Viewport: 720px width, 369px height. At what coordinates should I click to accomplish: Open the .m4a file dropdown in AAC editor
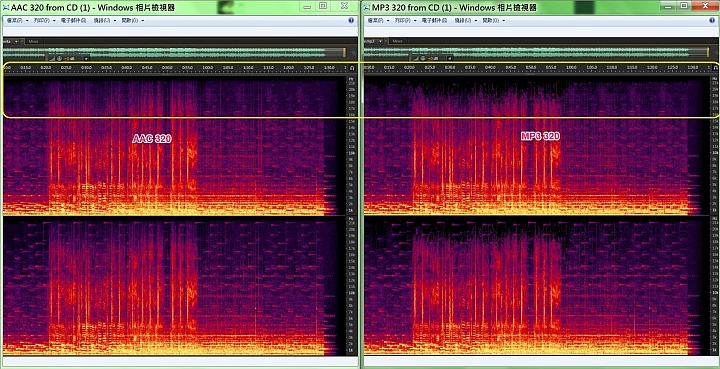[x=17, y=41]
